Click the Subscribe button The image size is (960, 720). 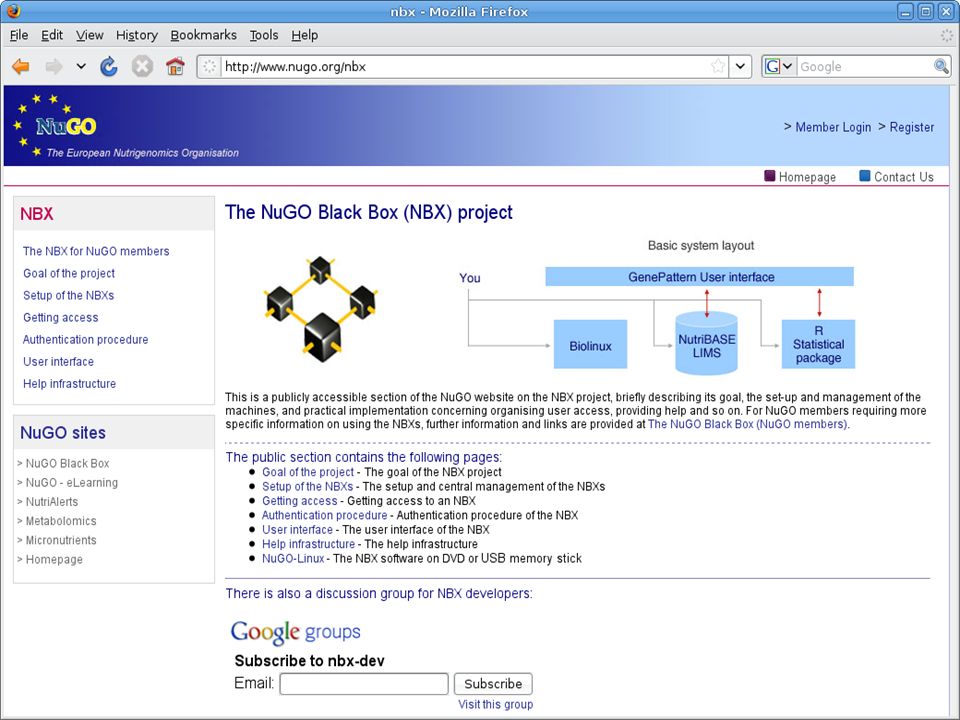coord(493,684)
